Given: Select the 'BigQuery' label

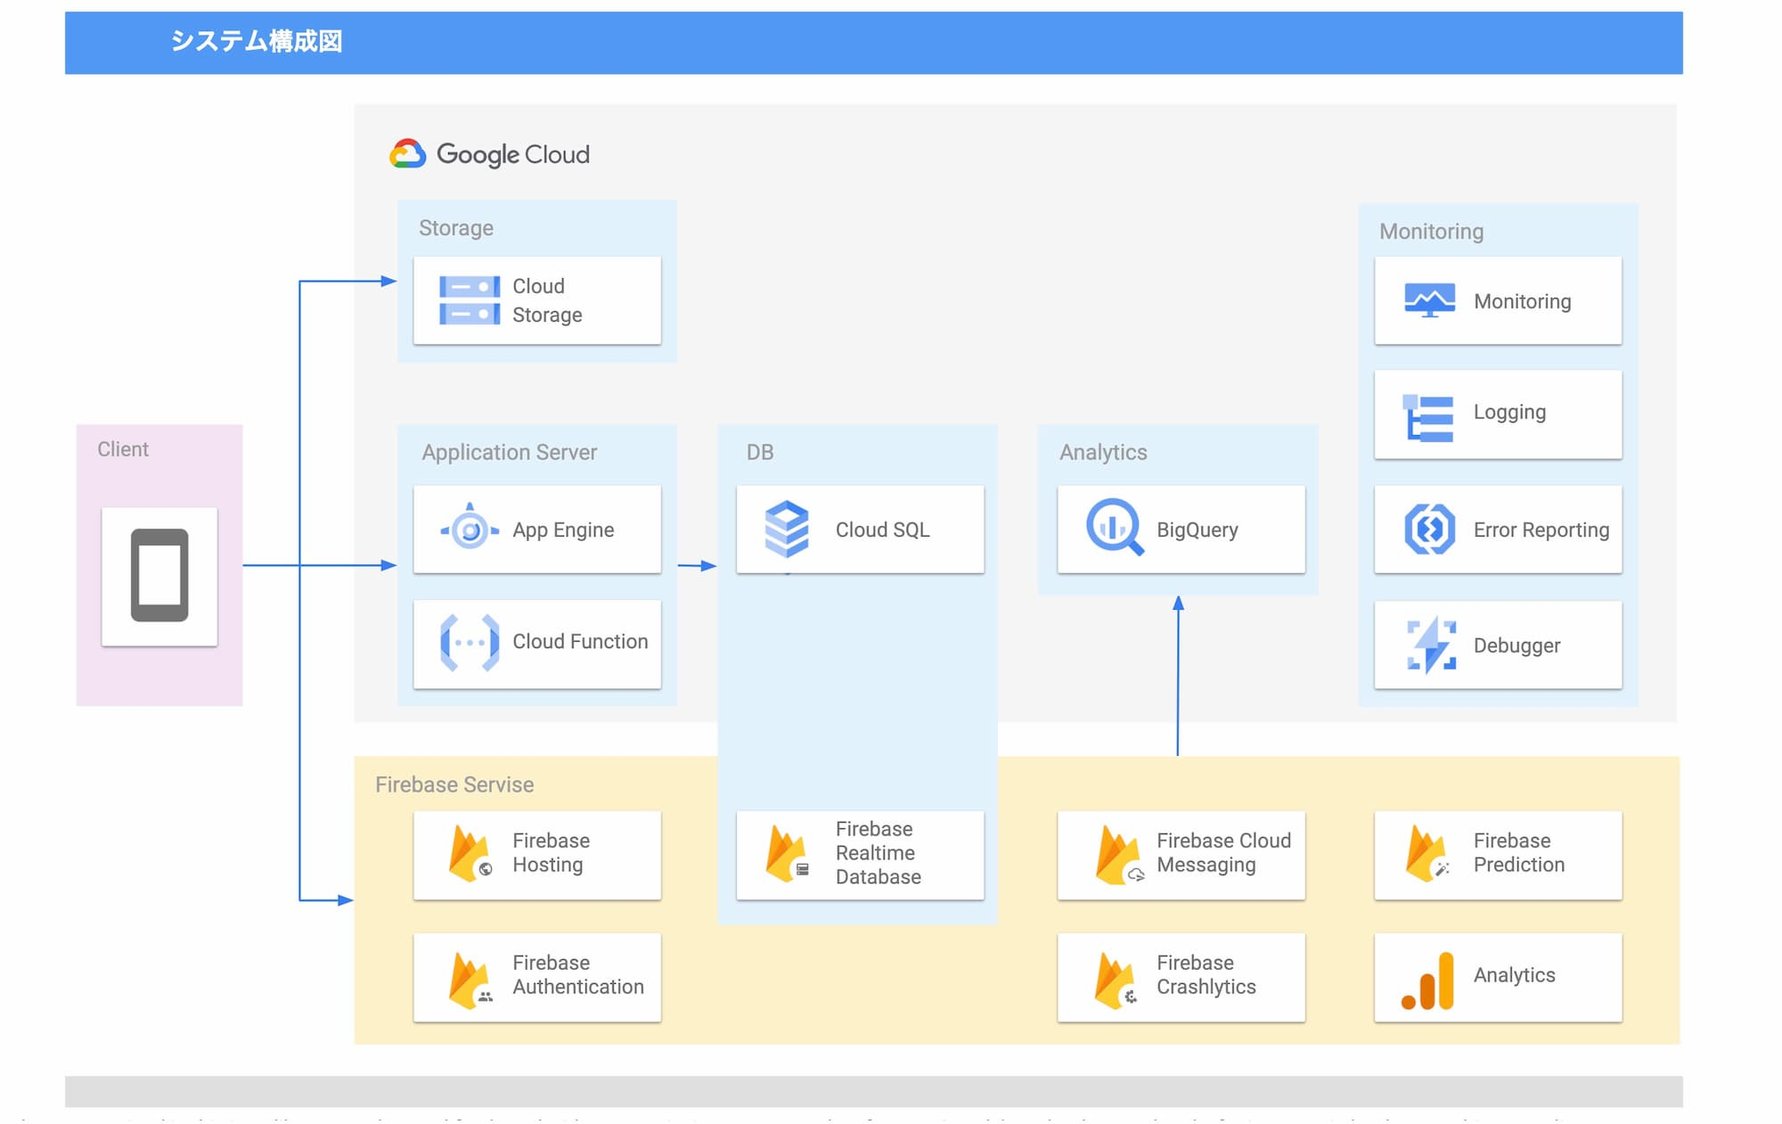Looking at the screenshot, I should coord(1197,530).
